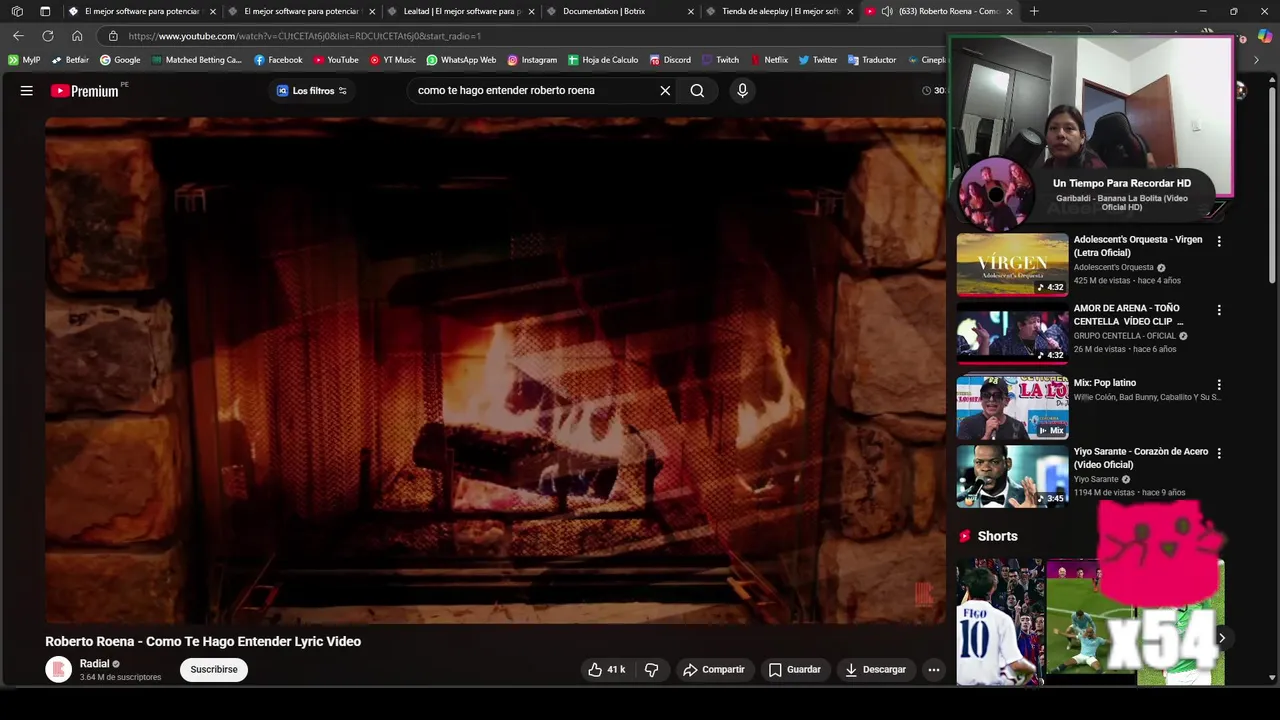Open the Twitter bookmark
This screenshot has width=1280, height=720.
[x=817, y=60]
